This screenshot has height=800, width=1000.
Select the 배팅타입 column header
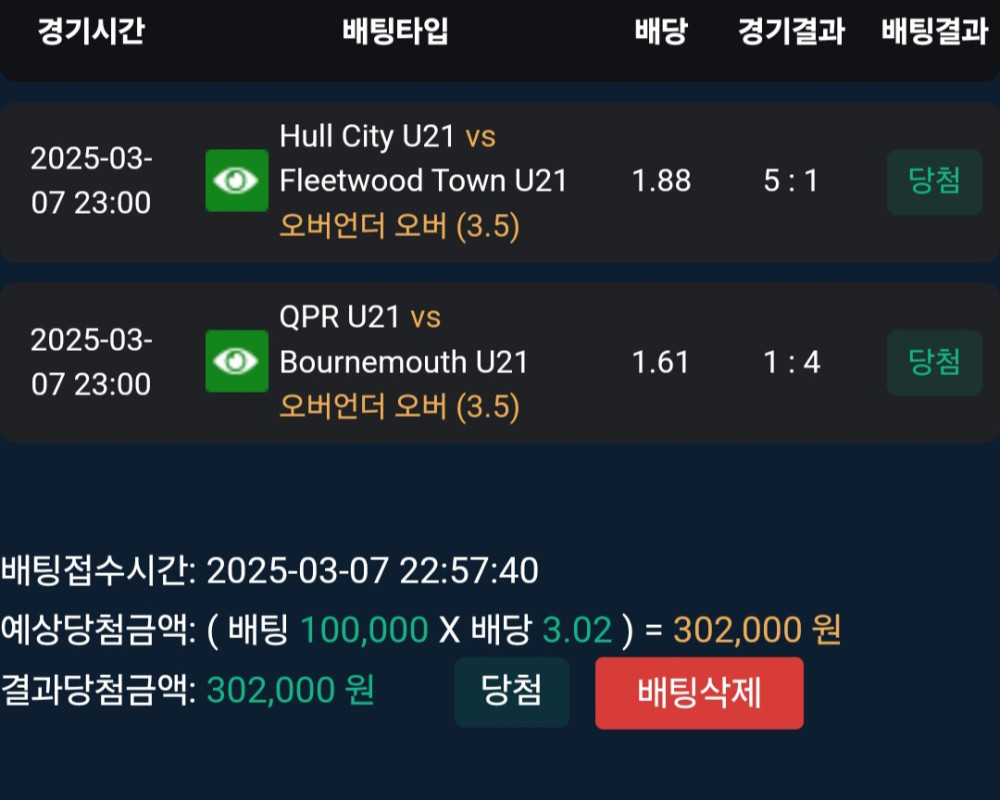[395, 32]
